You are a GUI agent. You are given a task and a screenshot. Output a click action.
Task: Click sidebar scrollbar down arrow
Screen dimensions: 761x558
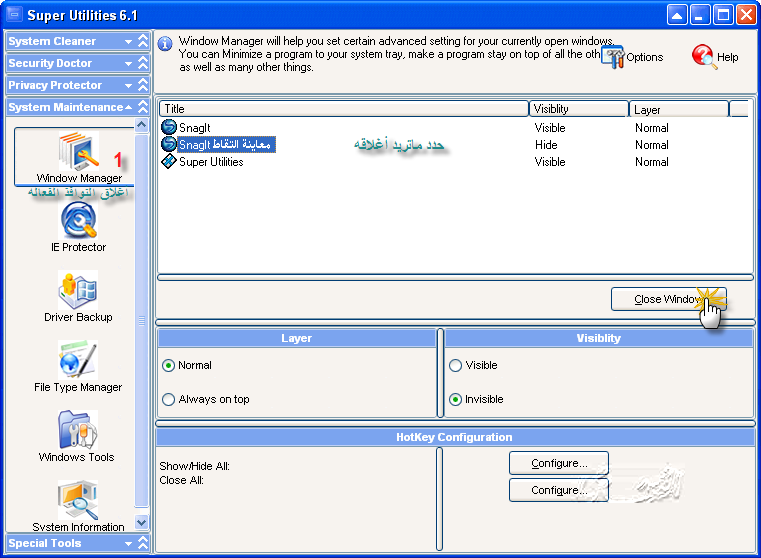point(142,523)
